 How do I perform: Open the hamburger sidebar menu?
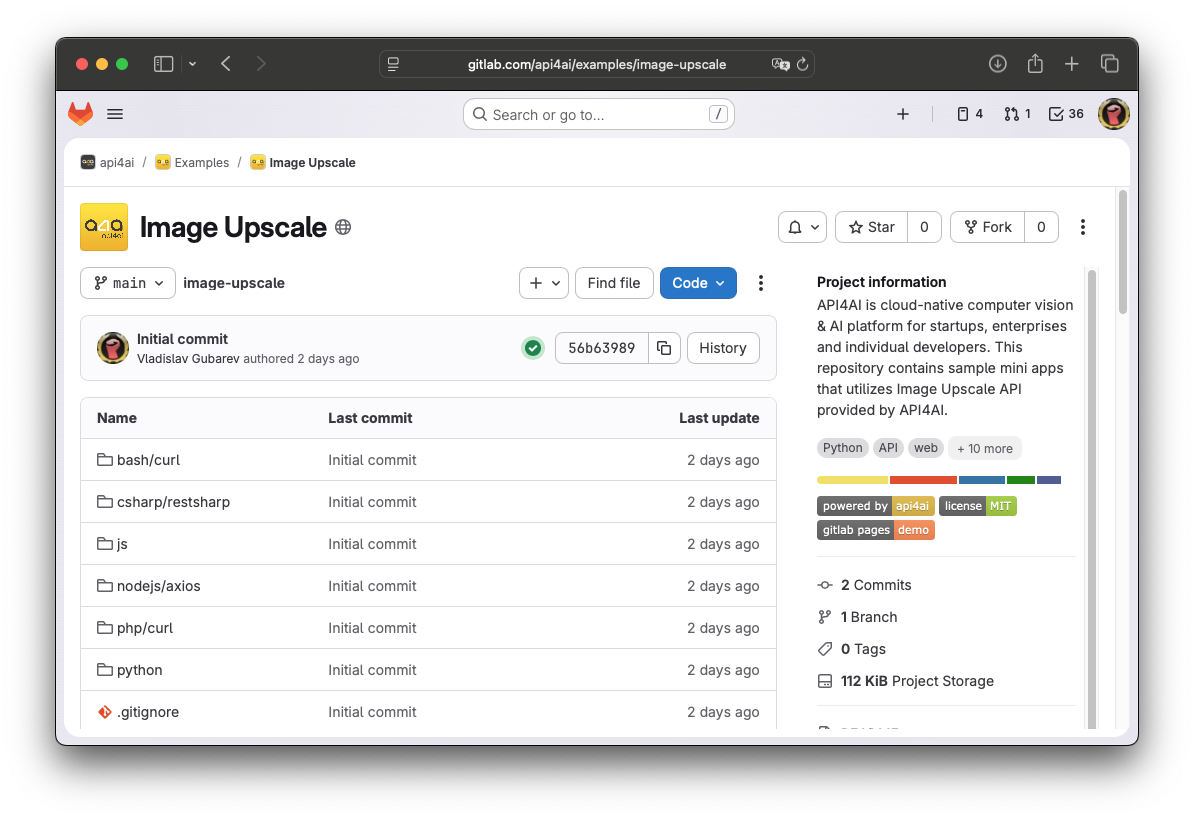coord(115,114)
